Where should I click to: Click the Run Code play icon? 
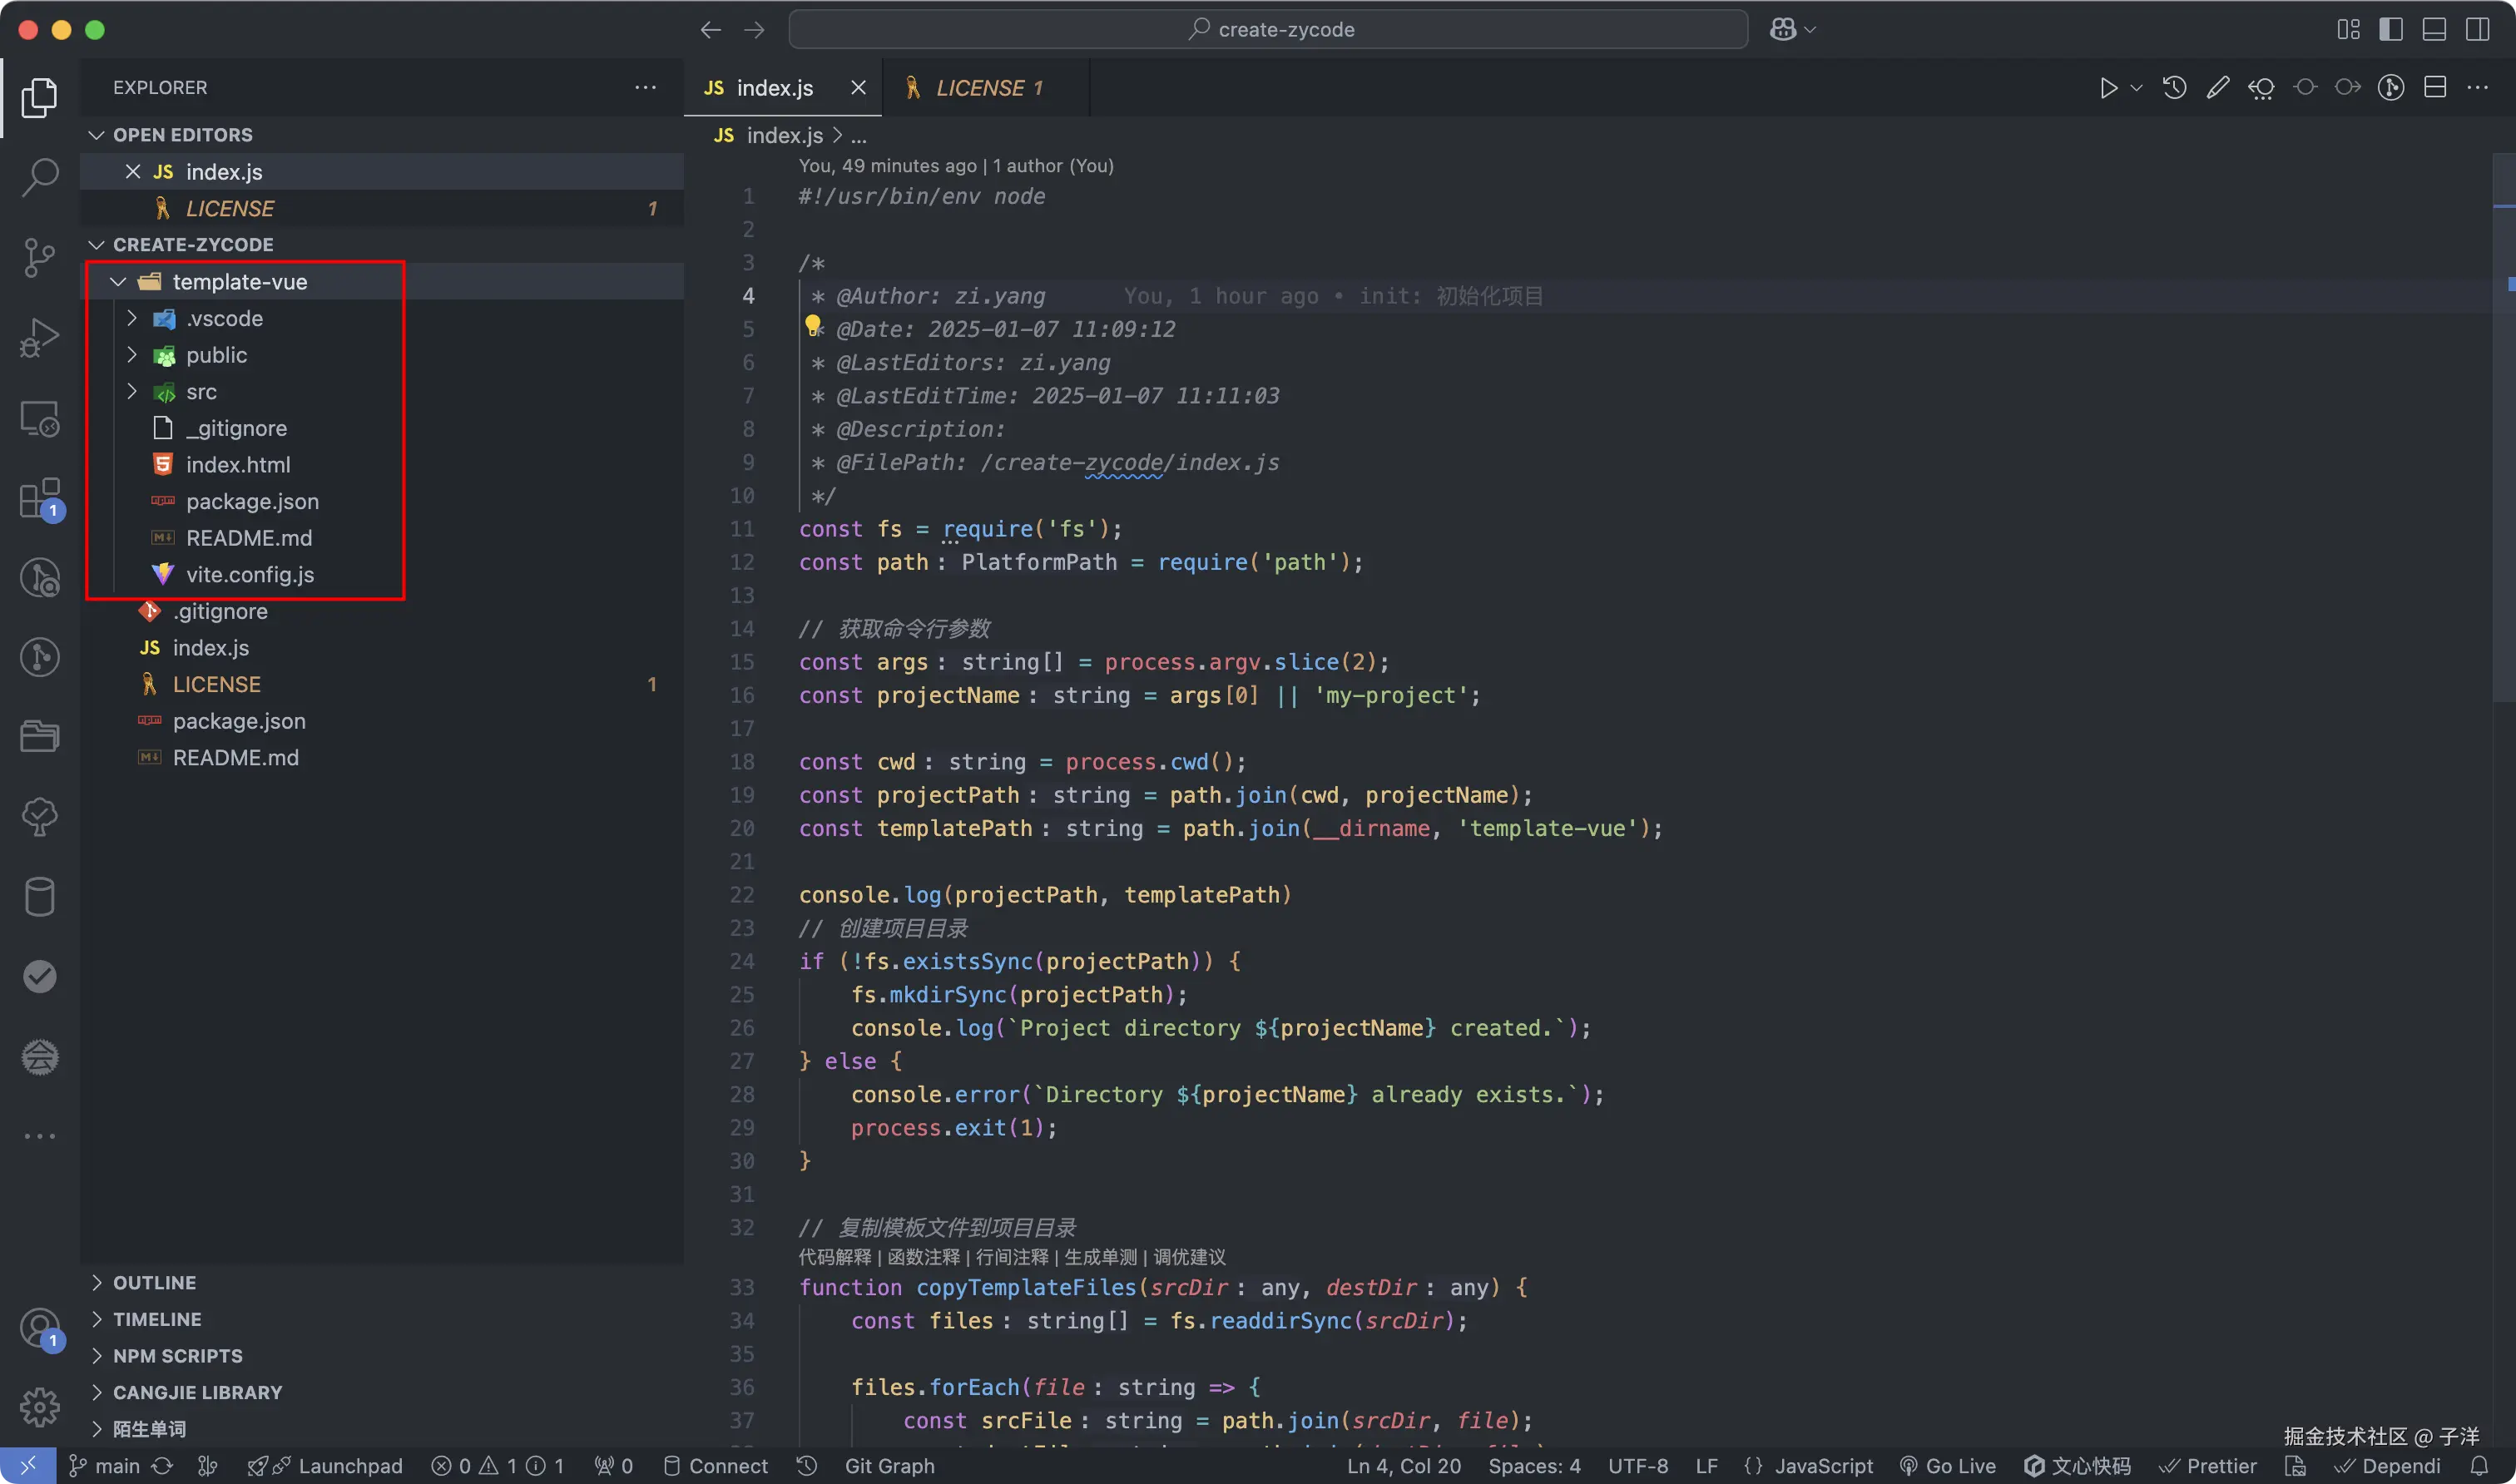coord(2108,88)
